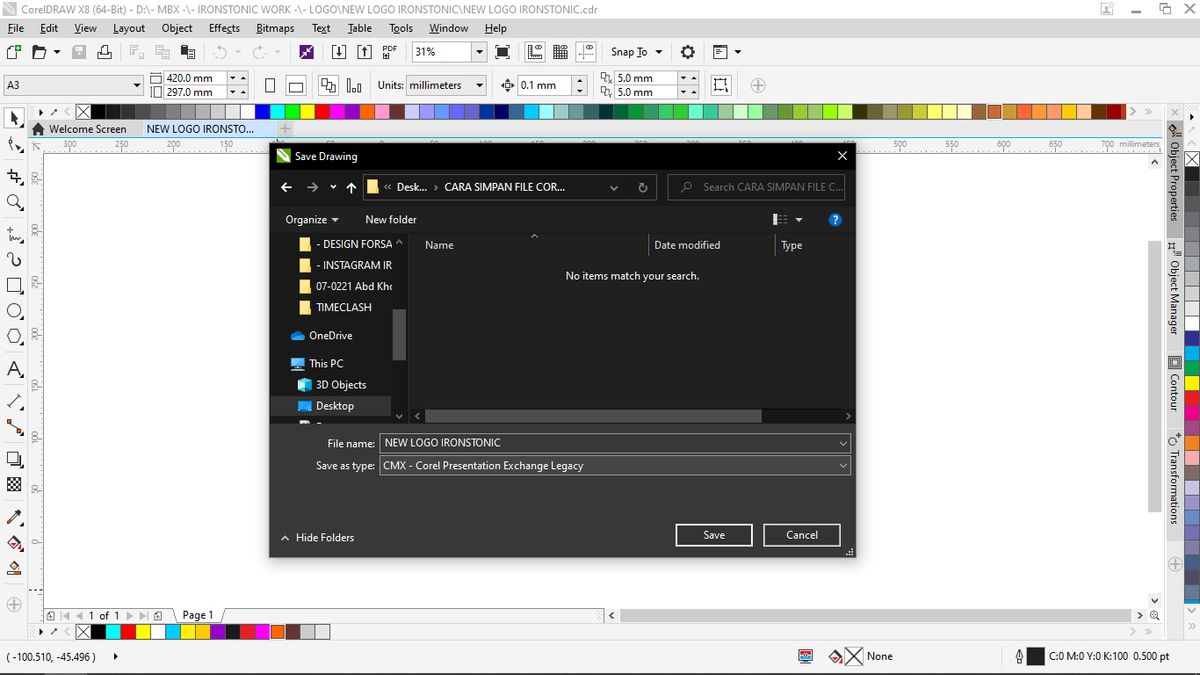Select the Interactive Fill tool
The width and height of the screenshot is (1200, 675).
point(14,544)
